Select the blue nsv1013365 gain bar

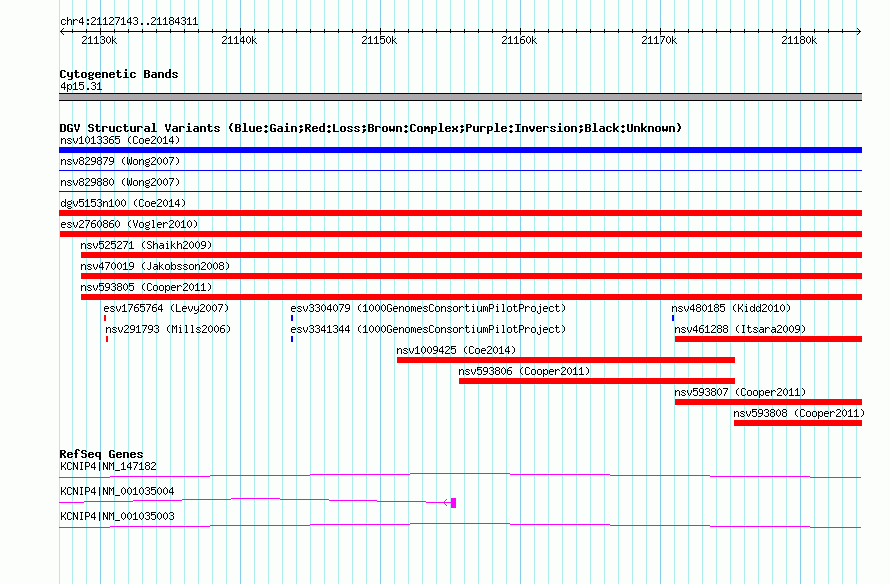[460, 150]
